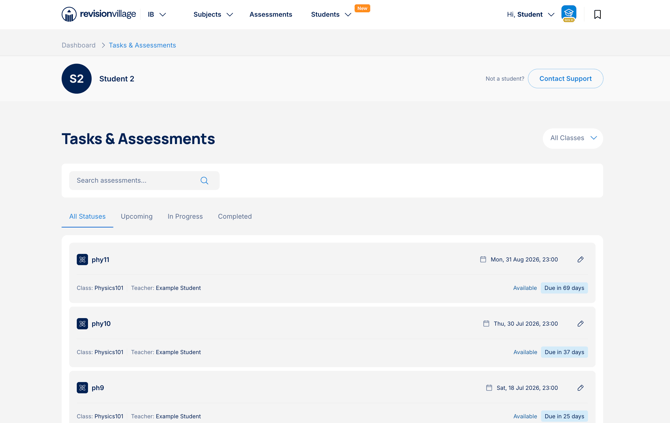This screenshot has height=423, width=670.
Task: Expand the Hi, Student account menu
Action: click(530, 15)
